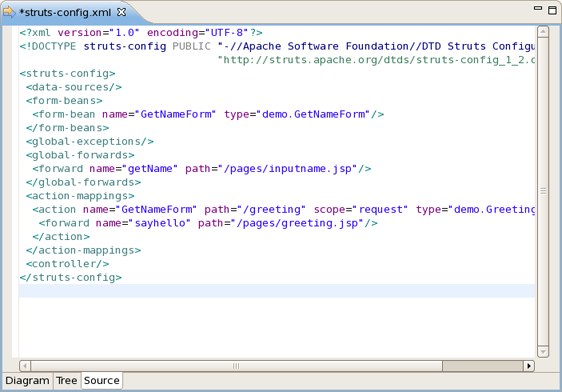
Task: Click the /pages/inputname.jsp path value
Action: click(290, 169)
